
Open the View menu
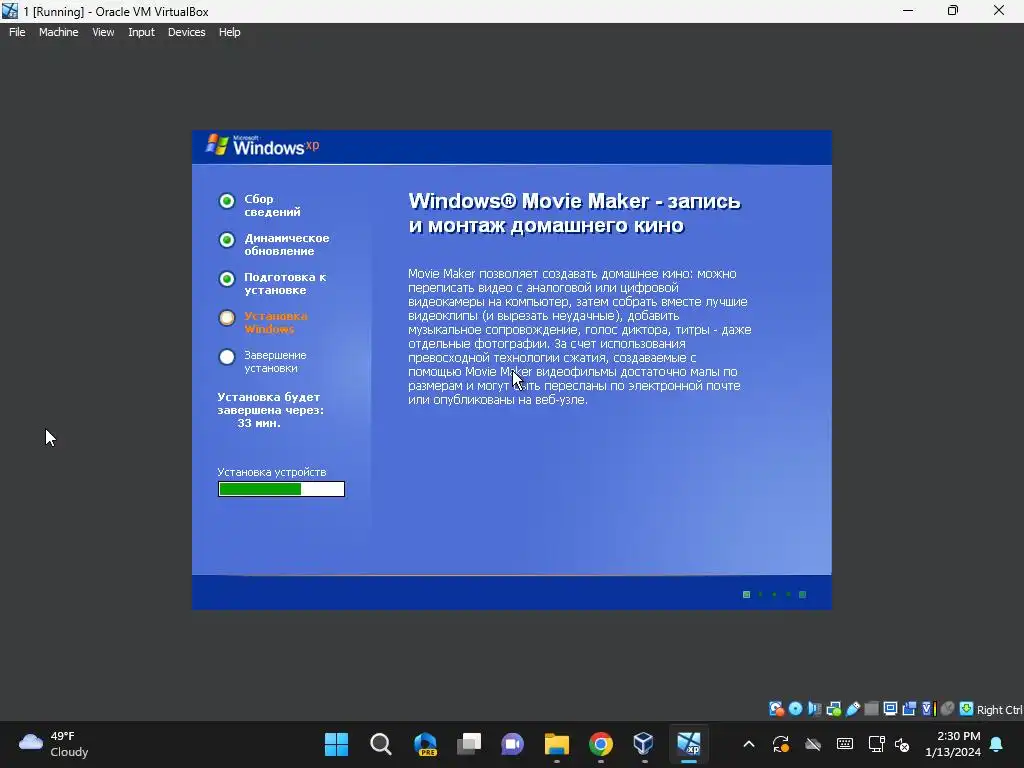pyautogui.click(x=103, y=32)
